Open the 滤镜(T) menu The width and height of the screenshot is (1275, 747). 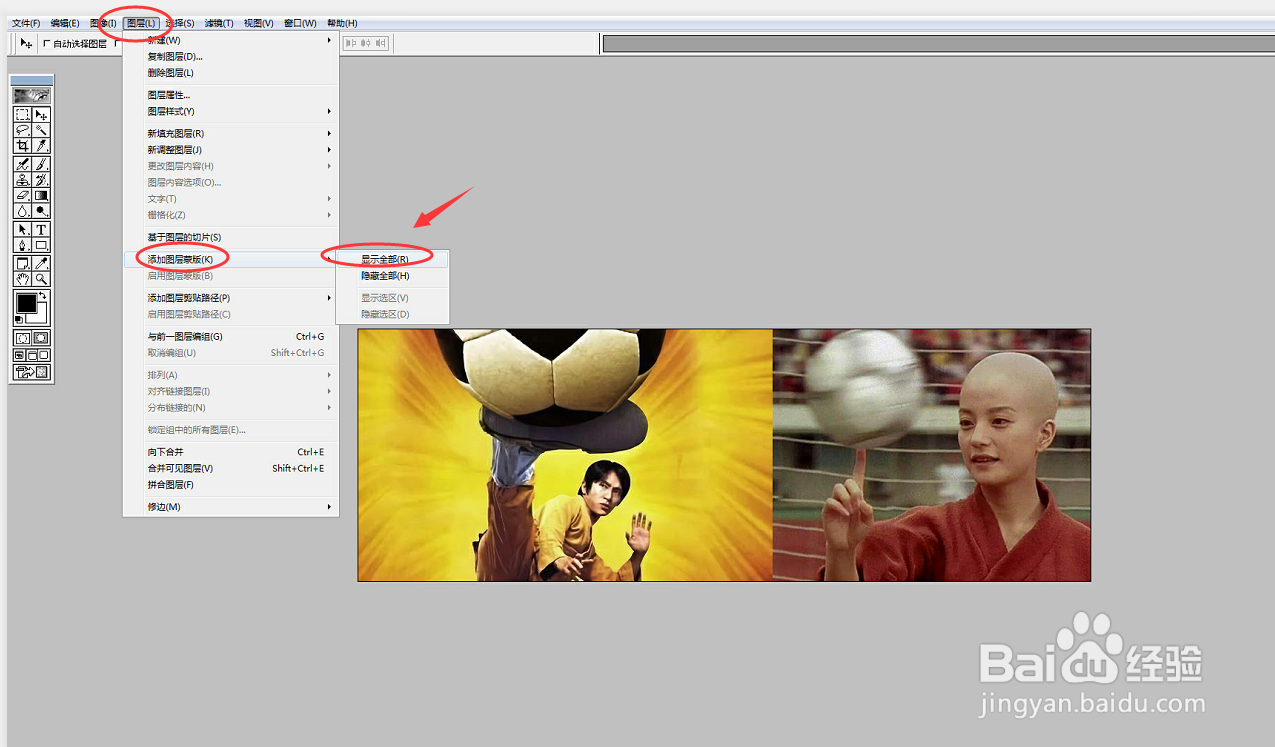click(x=220, y=23)
